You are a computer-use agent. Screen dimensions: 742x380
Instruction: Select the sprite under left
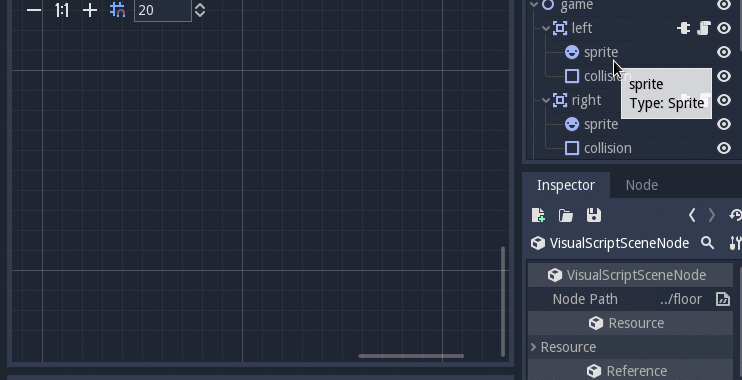(601, 52)
